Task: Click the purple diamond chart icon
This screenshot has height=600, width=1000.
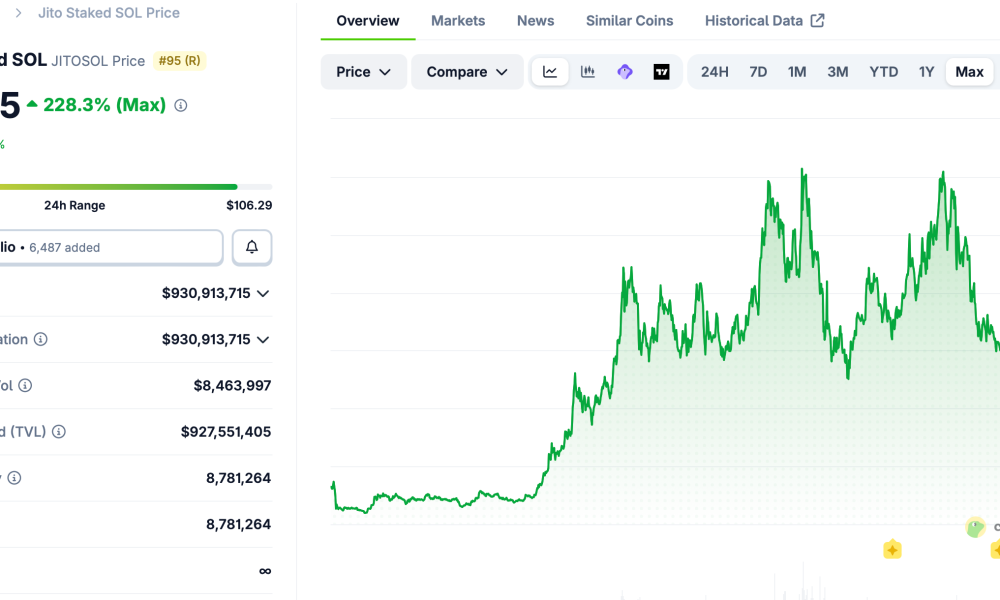Action: pos(625,72)
